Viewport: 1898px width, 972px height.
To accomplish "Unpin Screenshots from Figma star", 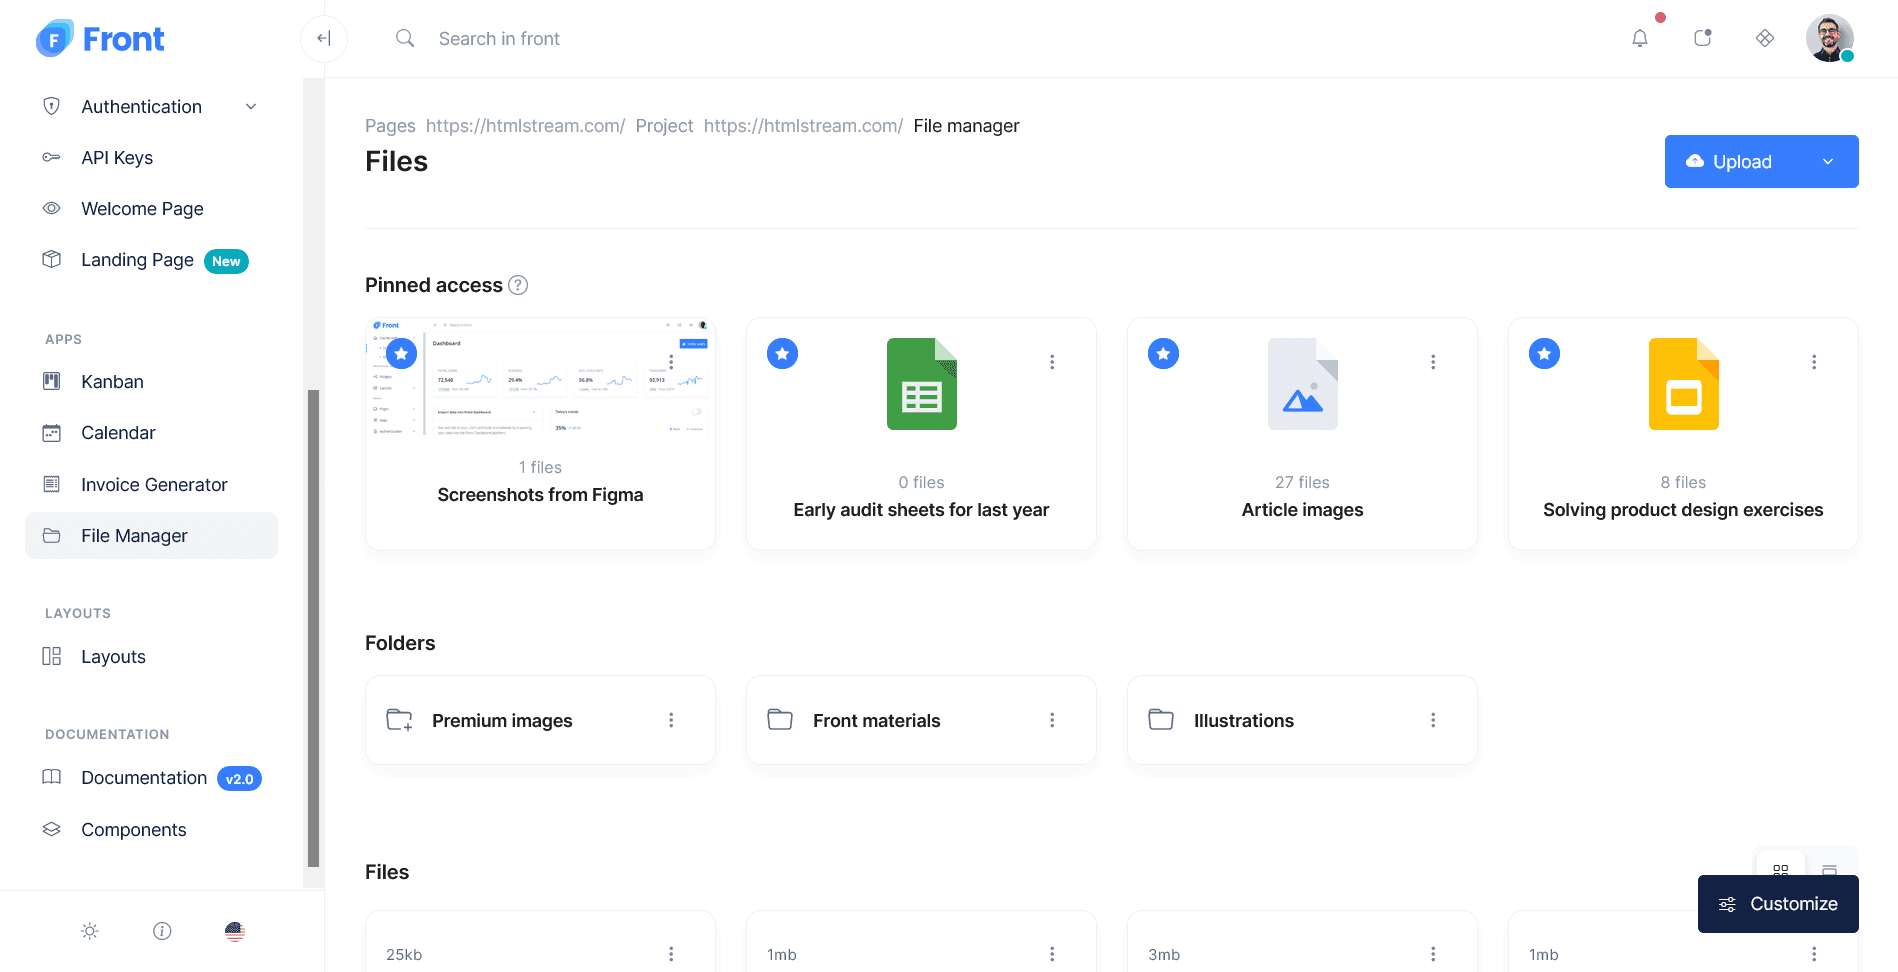I will (x=401, y=353).
